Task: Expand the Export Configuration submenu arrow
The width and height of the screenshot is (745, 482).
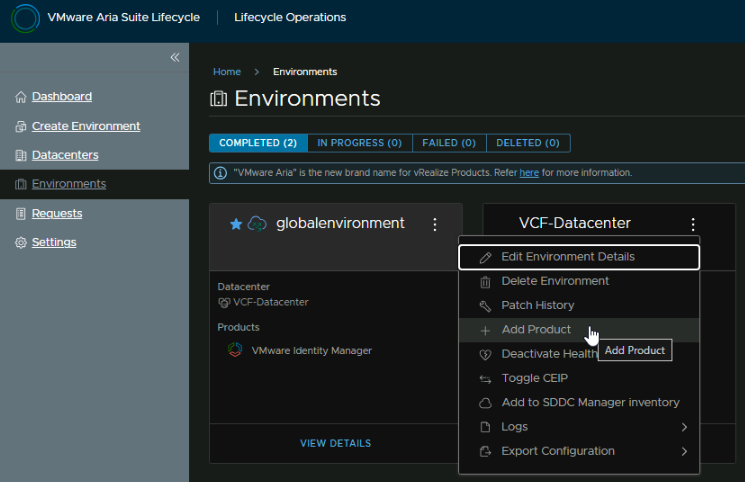Action: pos(684,452)
